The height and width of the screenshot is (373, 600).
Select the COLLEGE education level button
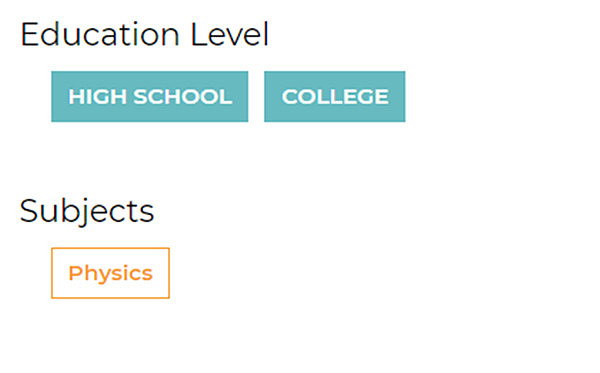click(x=335, y=96)
